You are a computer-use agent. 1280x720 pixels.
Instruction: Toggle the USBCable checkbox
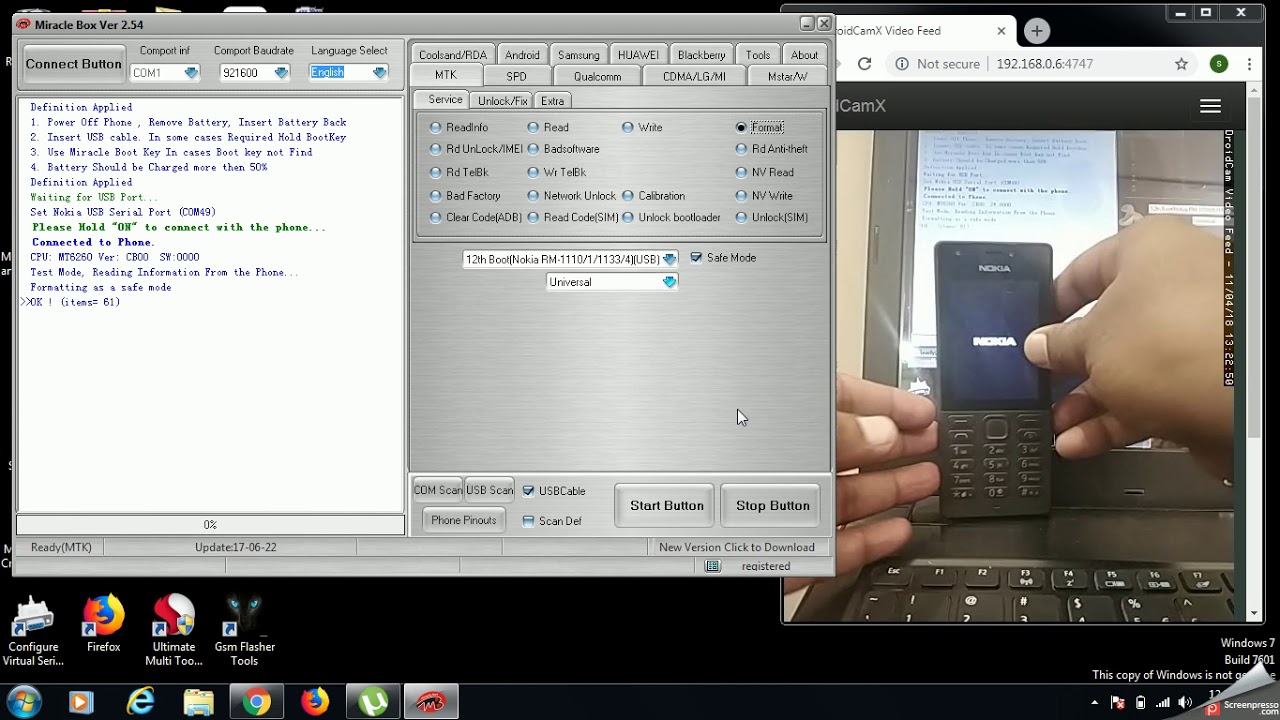pyautogui.click(x=528, y=491)
